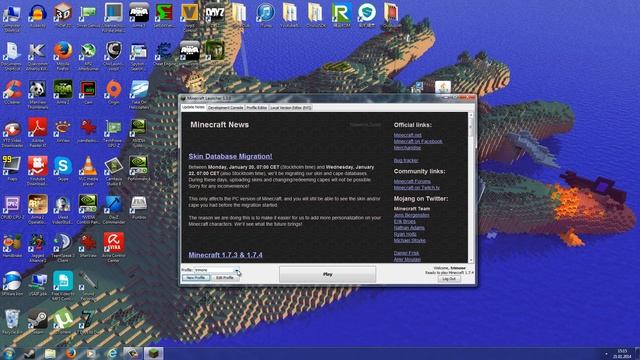
Task: Select the Camtasia Studio desktop icon
Action: pos(114,171)
